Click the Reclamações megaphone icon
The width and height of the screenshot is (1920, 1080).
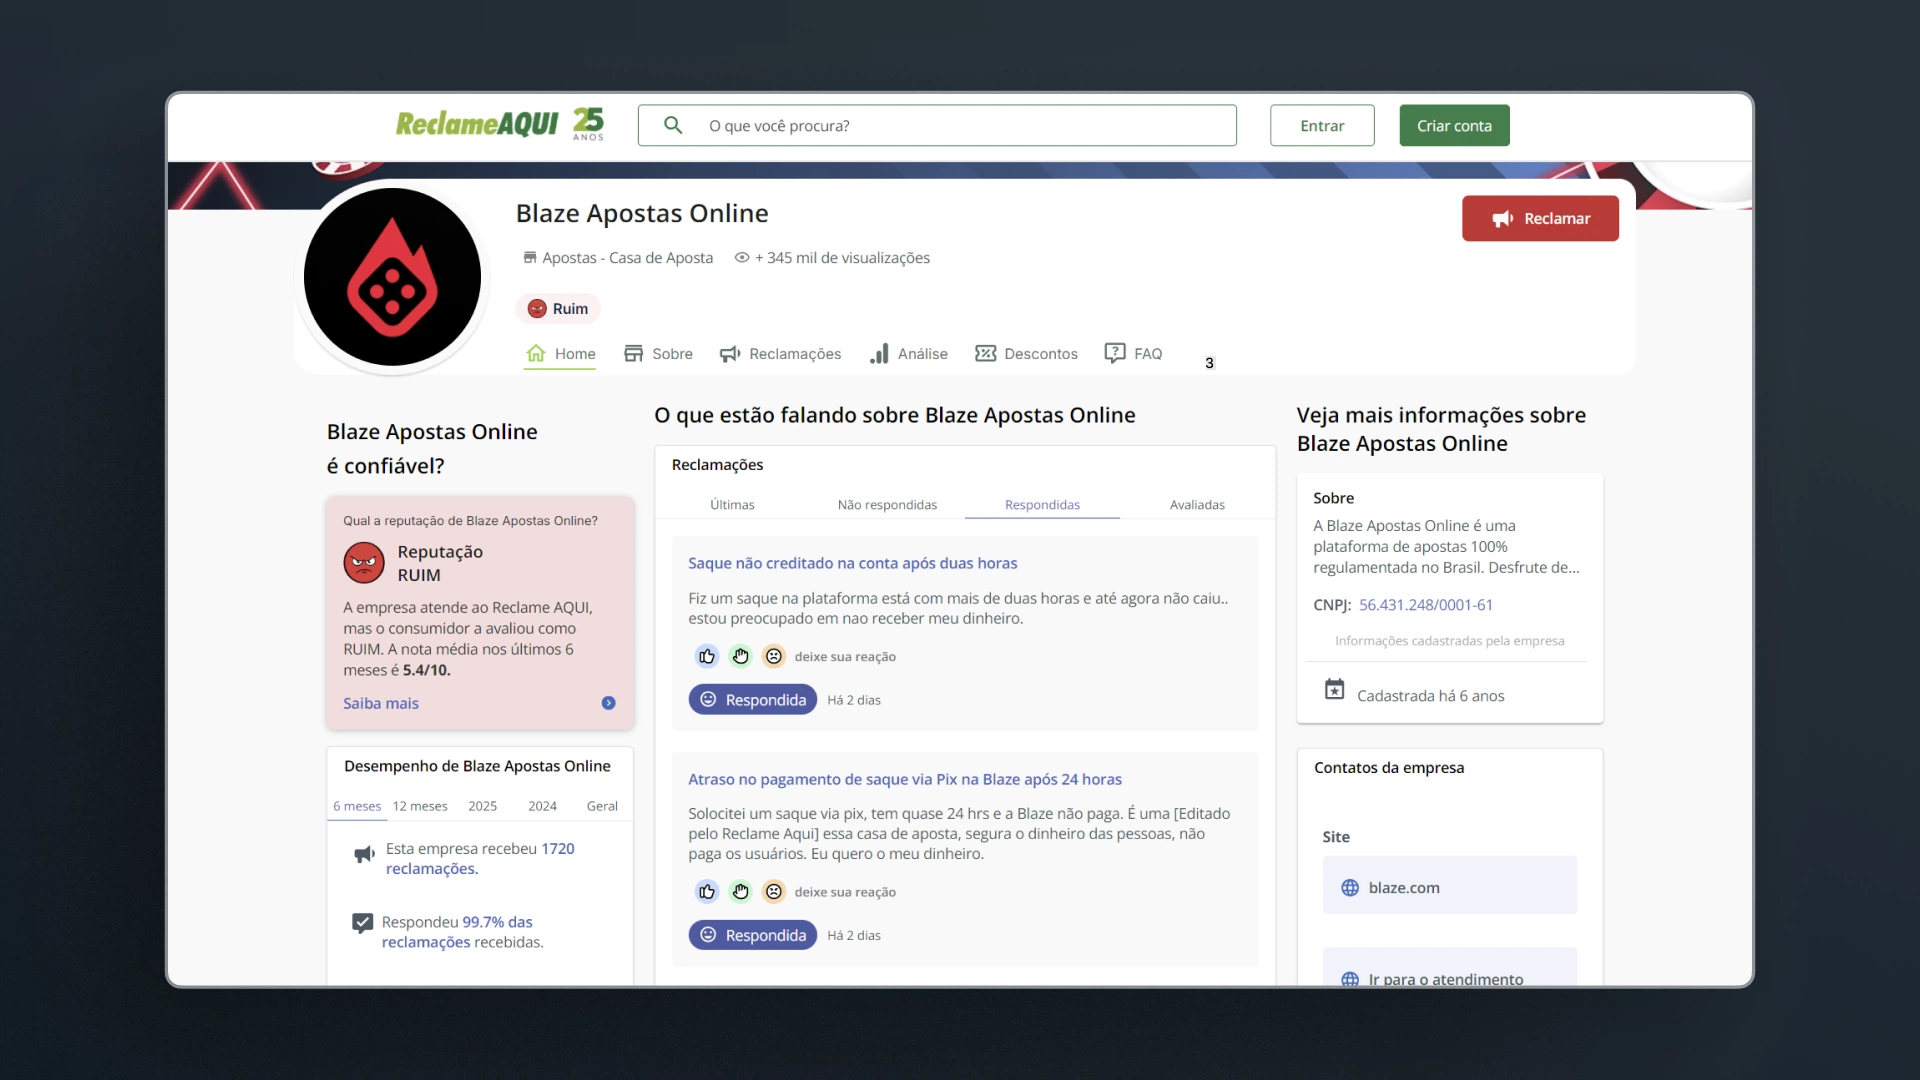point(730,354)
